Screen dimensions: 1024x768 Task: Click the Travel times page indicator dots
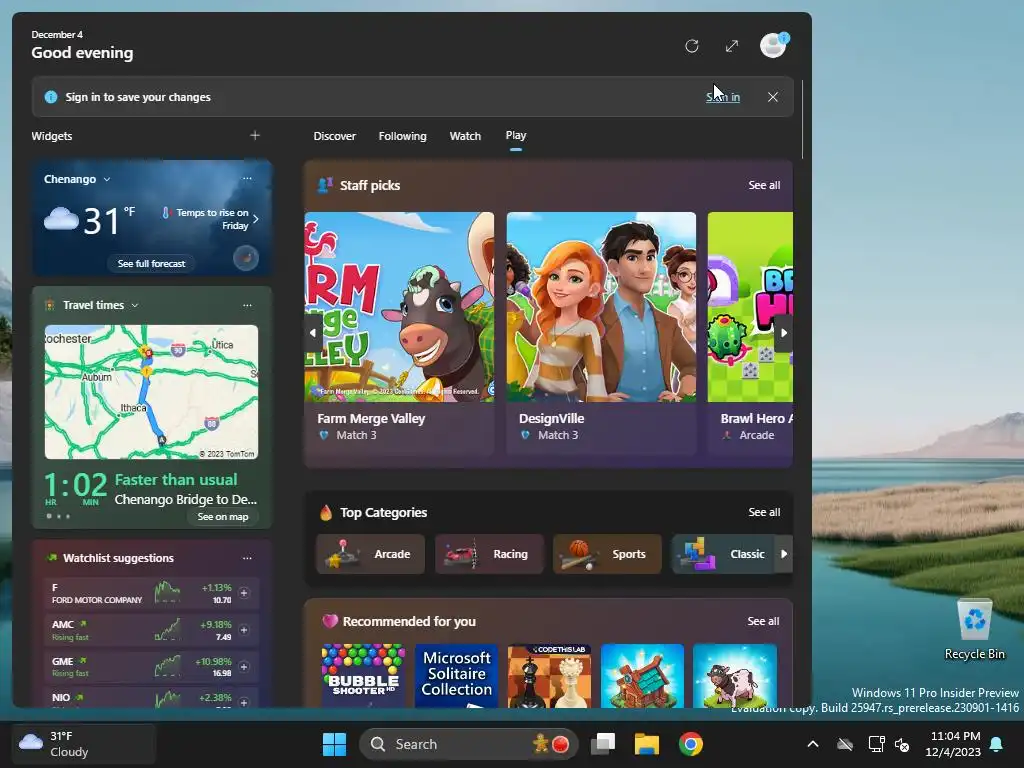(x=58, y=516)
